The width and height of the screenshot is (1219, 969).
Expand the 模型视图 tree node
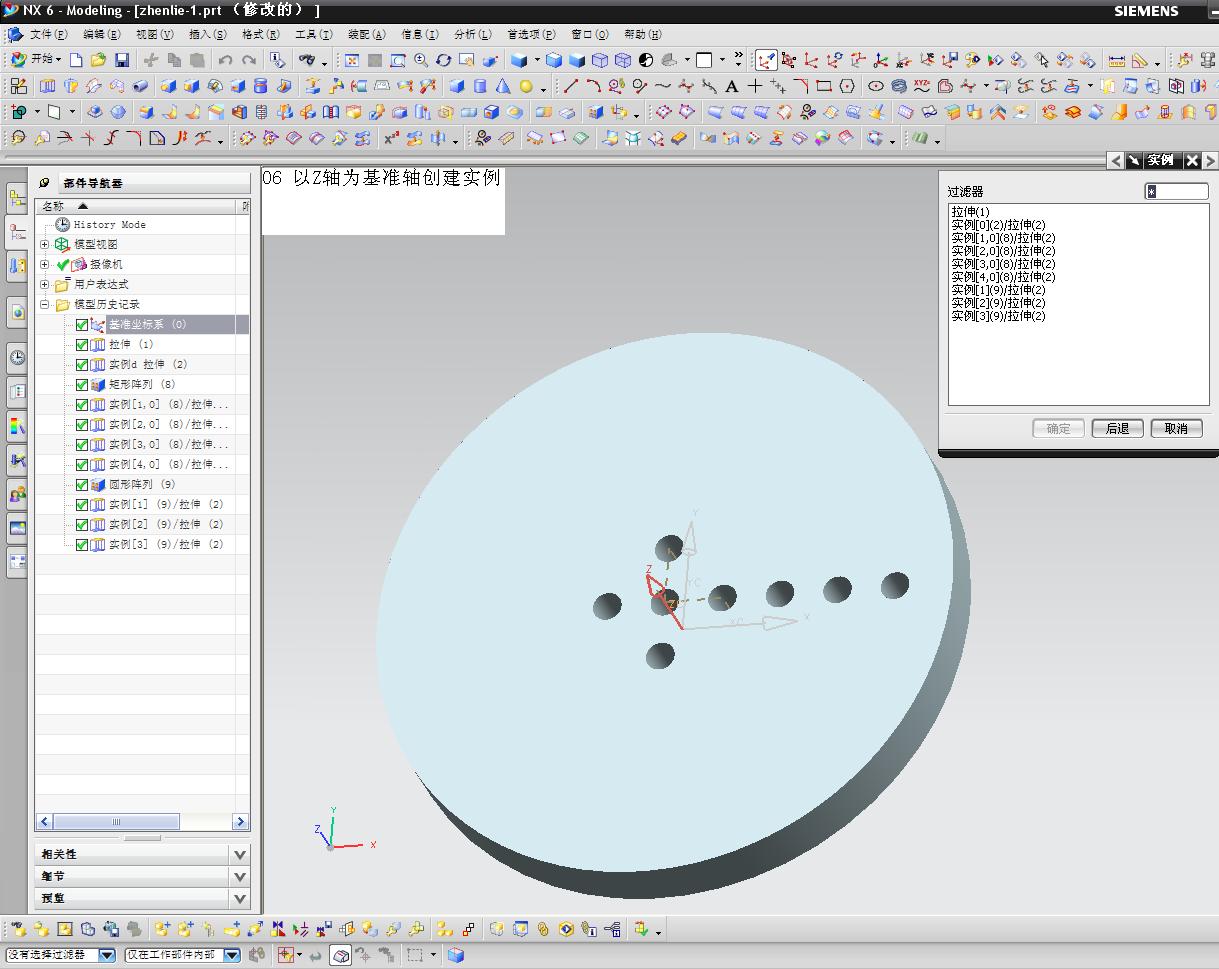[x=44, y=244]
